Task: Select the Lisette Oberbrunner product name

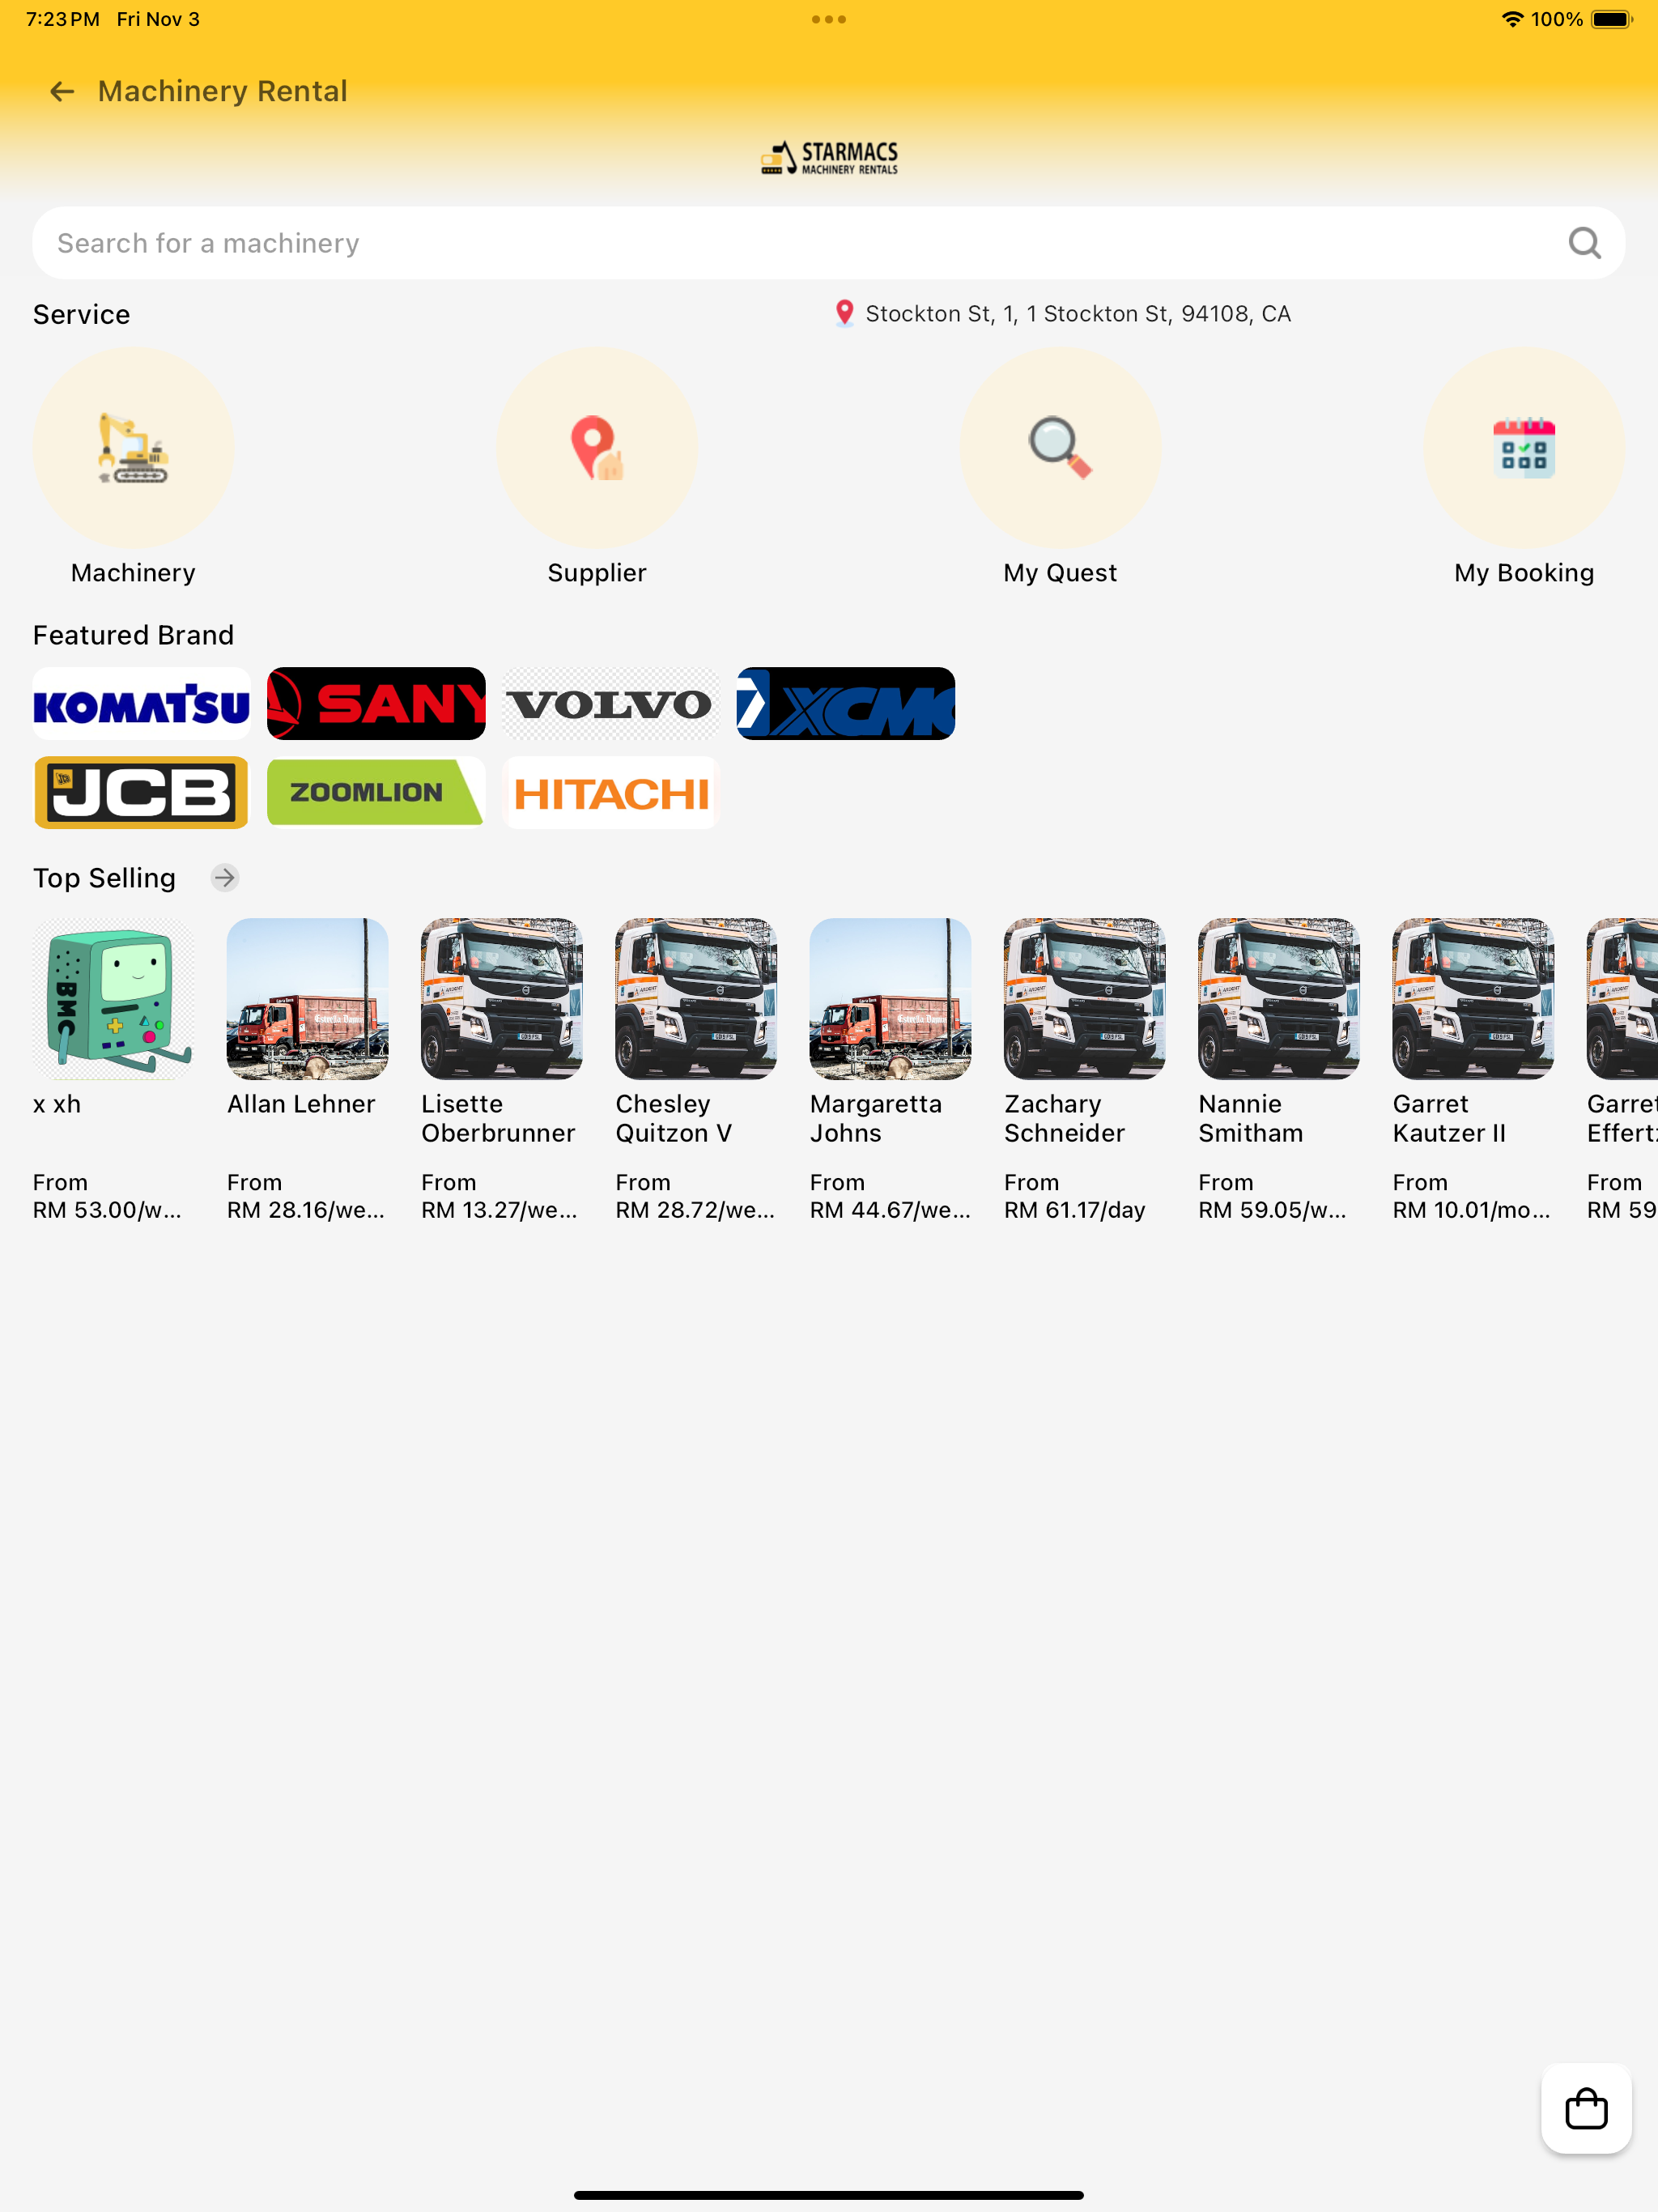Action: coord(498,1118)
